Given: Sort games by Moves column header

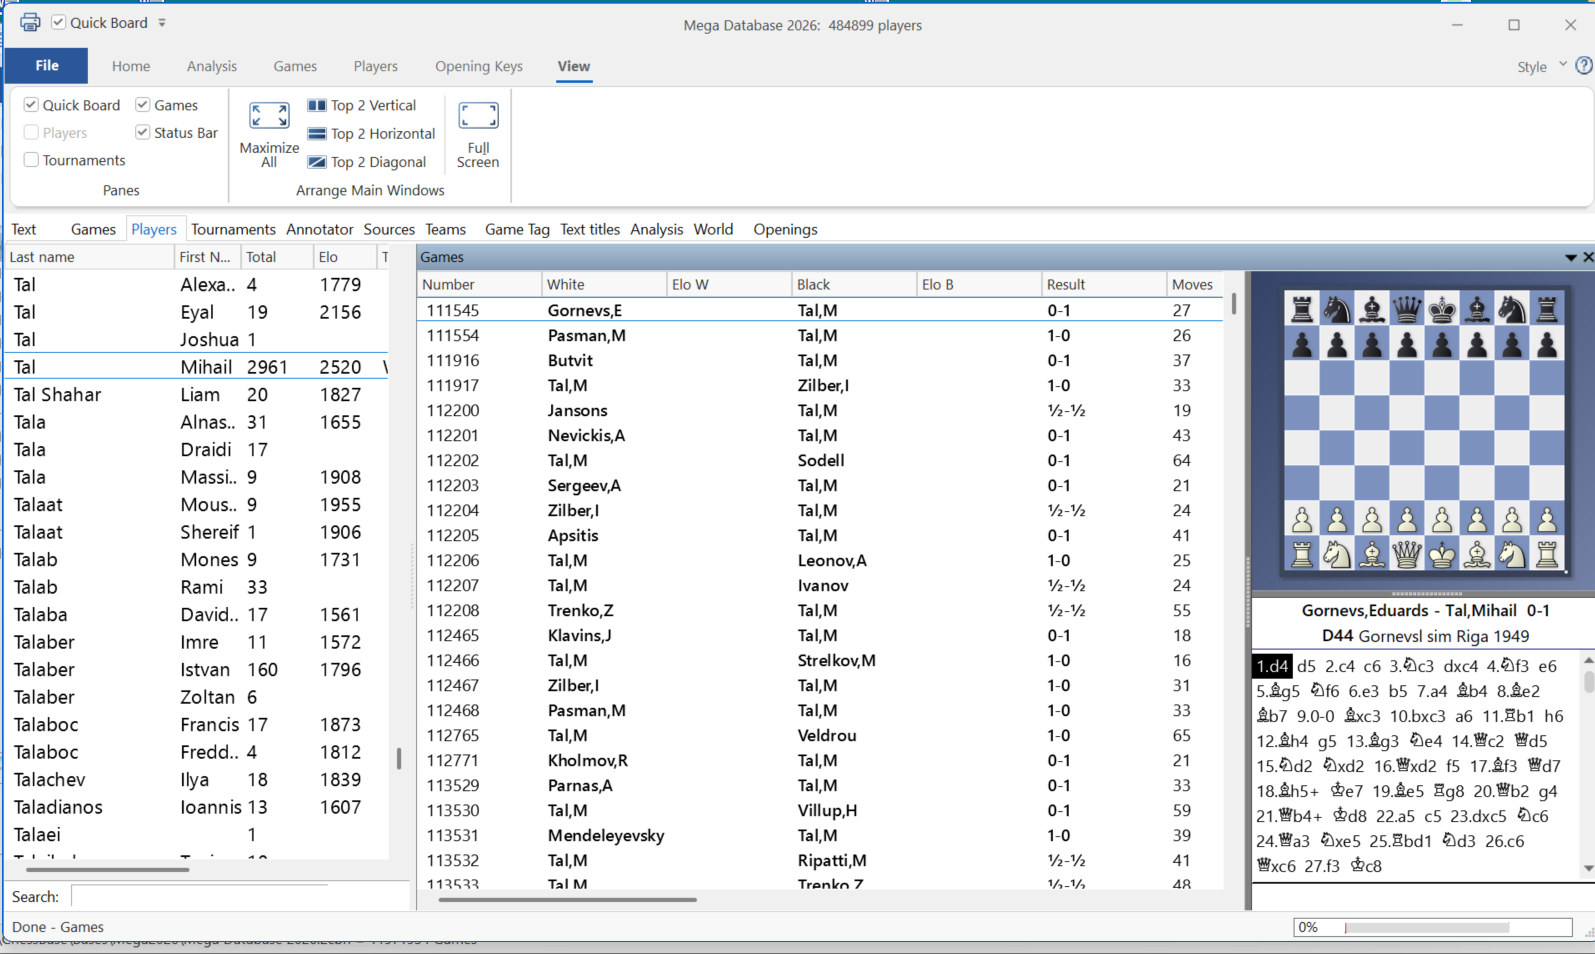Looking at the screenshot, I should pyautogui.click(x=1194, y=284).
